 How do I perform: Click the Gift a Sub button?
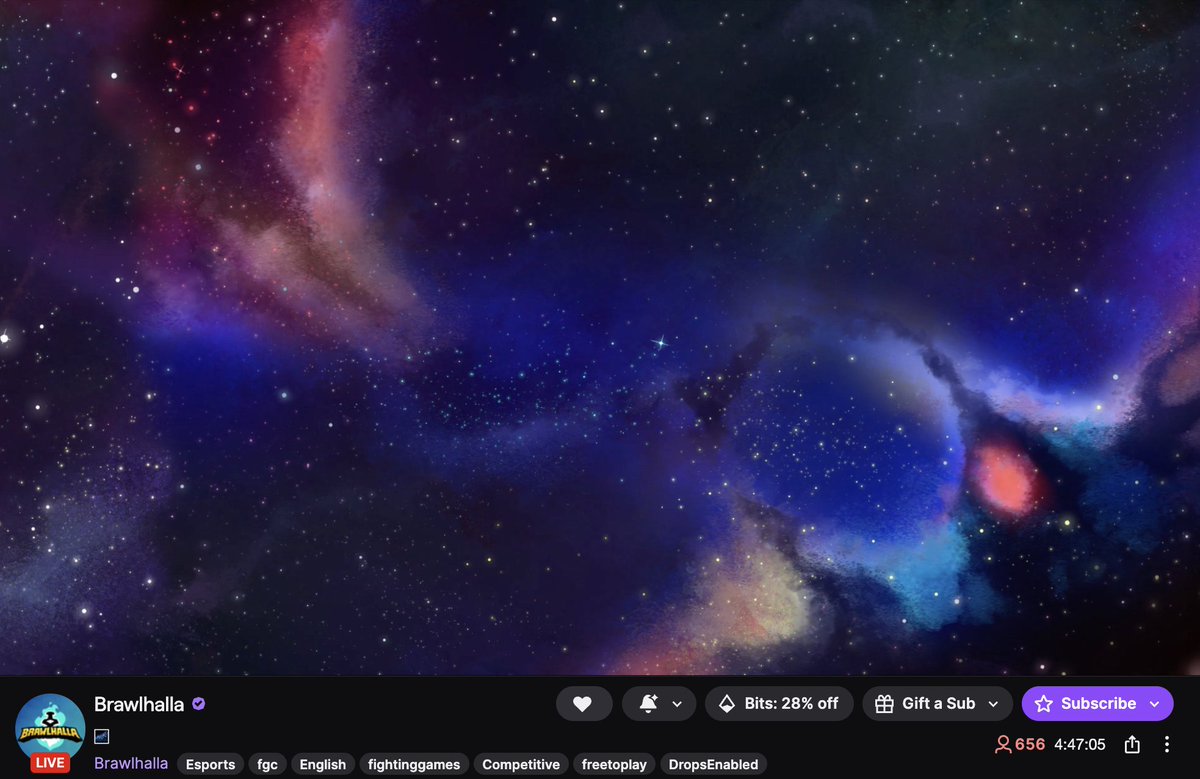[x=937, y=704]
